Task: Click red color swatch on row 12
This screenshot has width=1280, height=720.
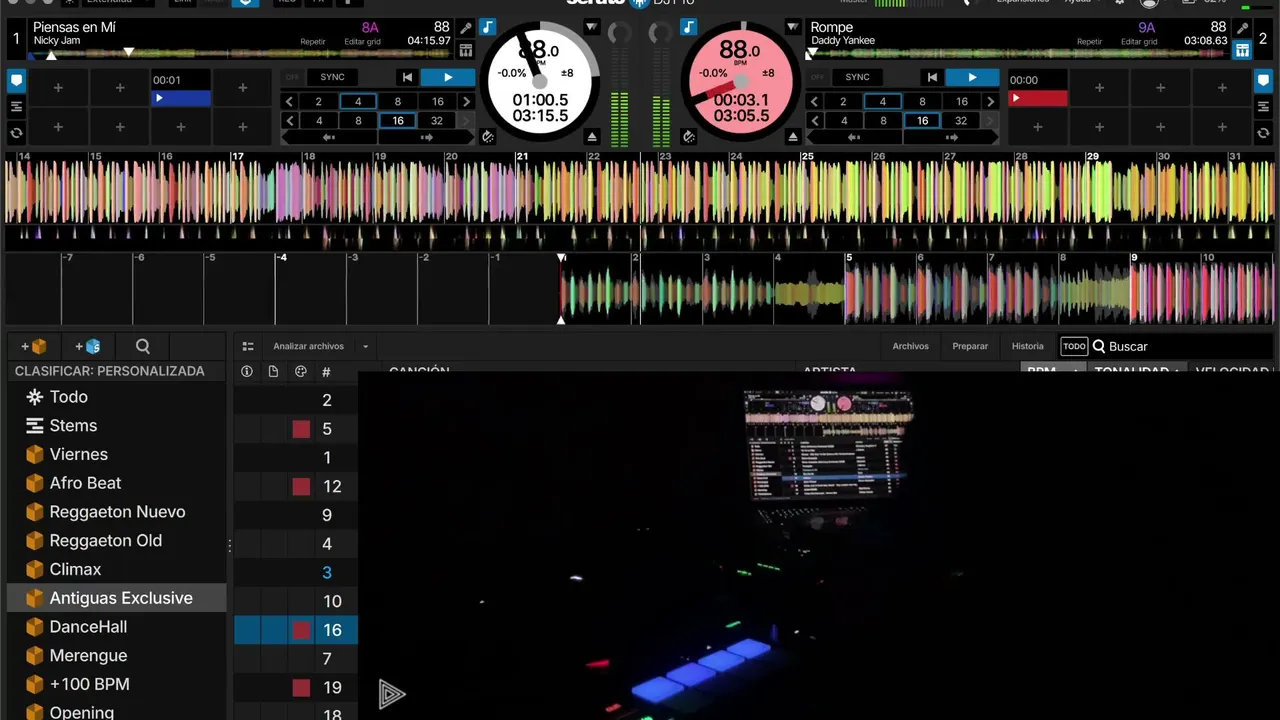Action: coord(301,487)
